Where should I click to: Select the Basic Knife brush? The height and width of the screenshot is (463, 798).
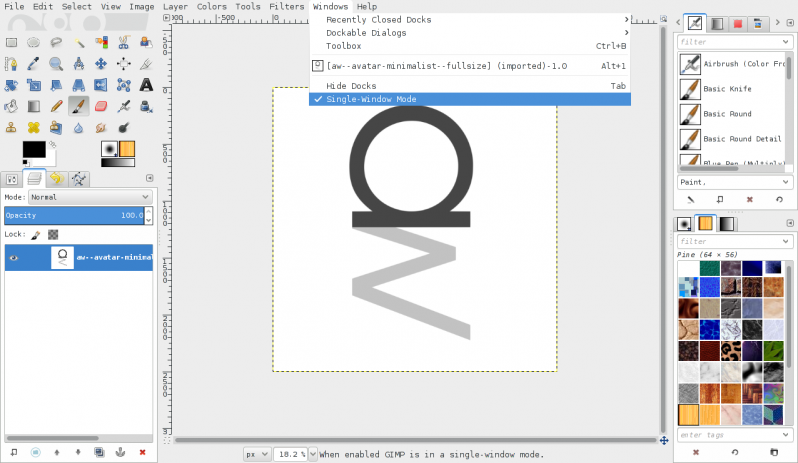click(x=732, y=89)
